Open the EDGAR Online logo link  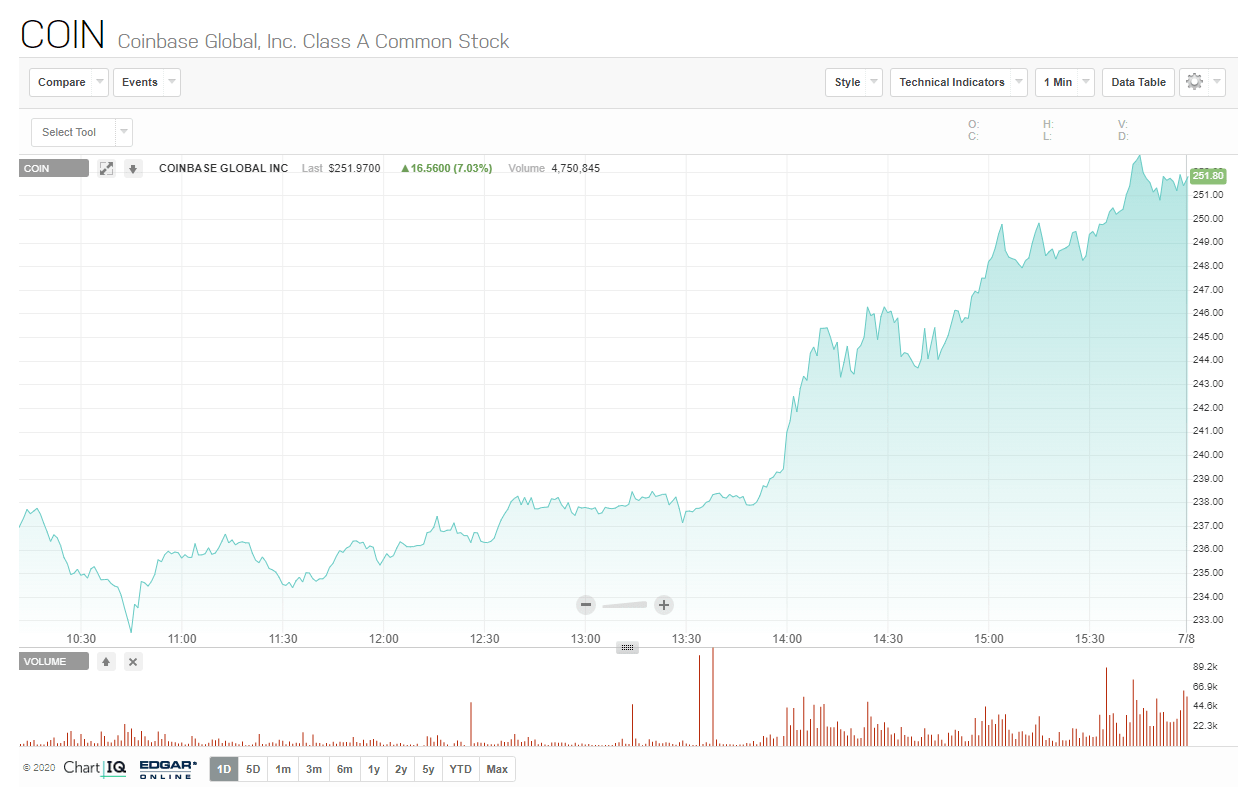(x=168, y=769)
